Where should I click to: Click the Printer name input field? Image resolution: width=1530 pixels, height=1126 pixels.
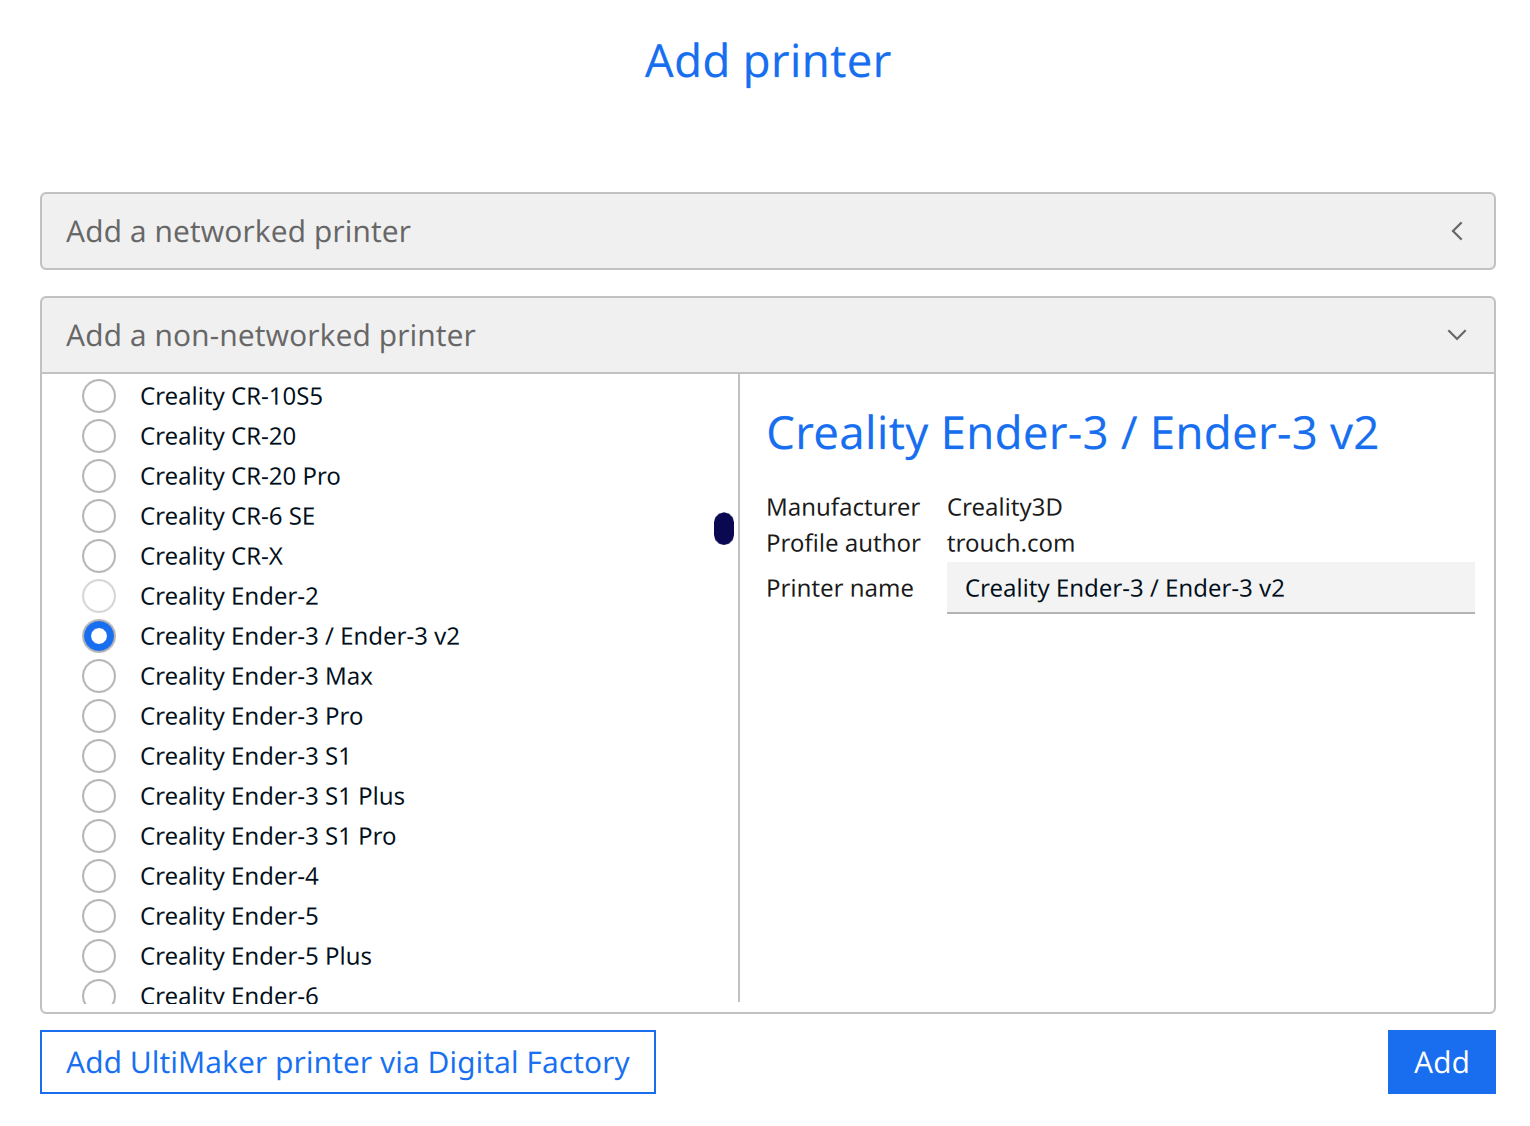(x=1210, y=588)
